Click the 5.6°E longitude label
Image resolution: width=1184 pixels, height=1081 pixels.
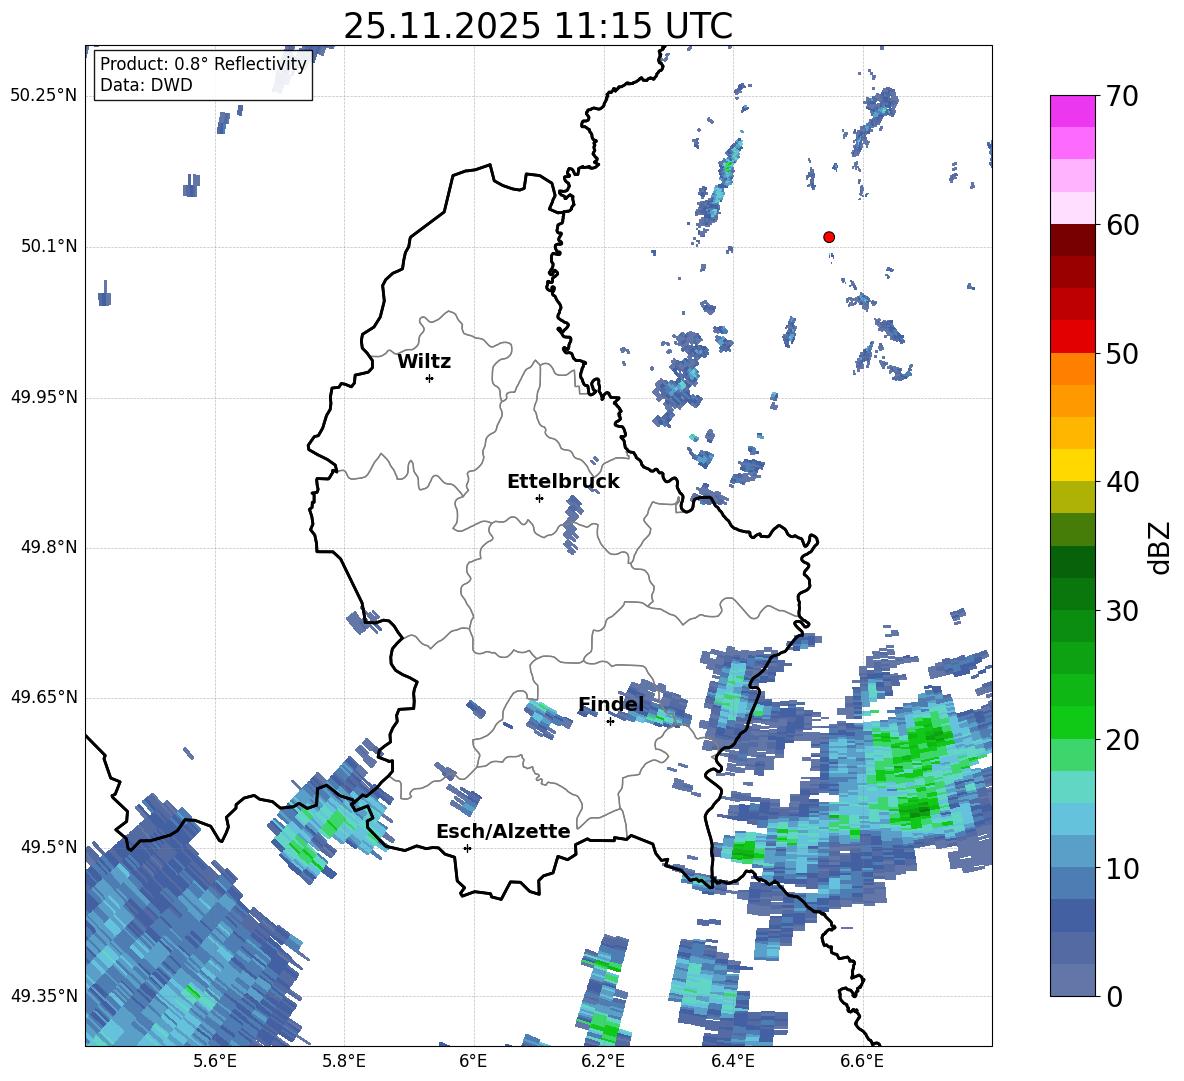coord(214,1061)
